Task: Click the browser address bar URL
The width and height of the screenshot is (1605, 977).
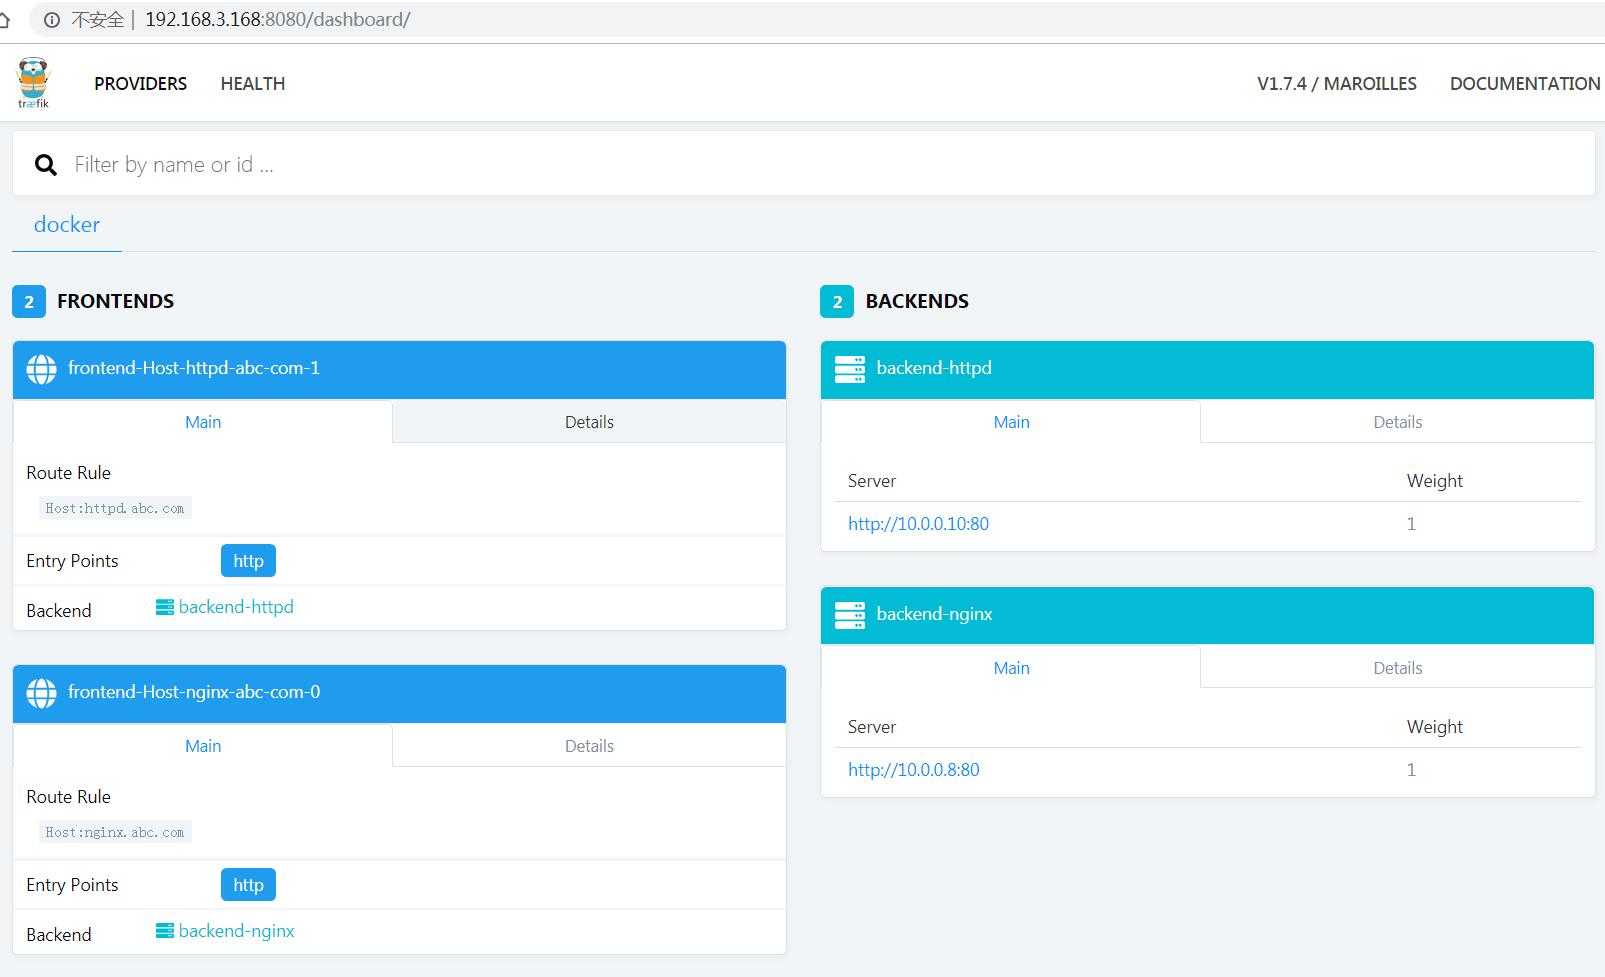Action: [278, 19]
